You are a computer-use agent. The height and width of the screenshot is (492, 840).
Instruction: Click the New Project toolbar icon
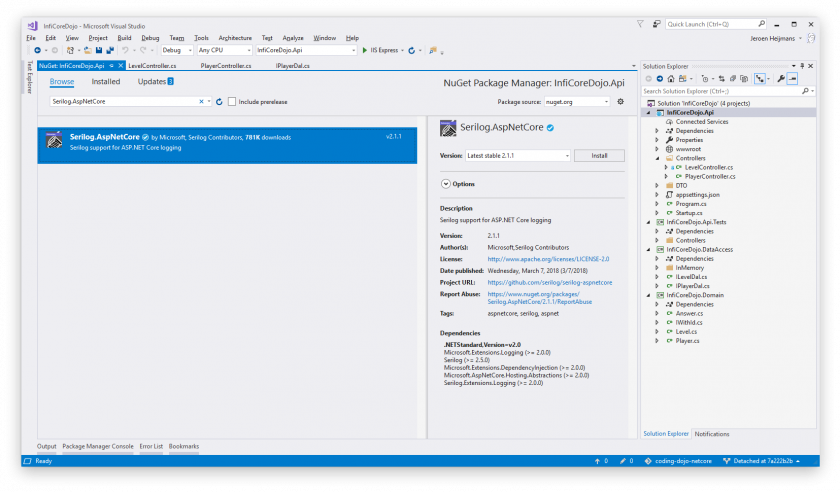click(x=70, y=50)
